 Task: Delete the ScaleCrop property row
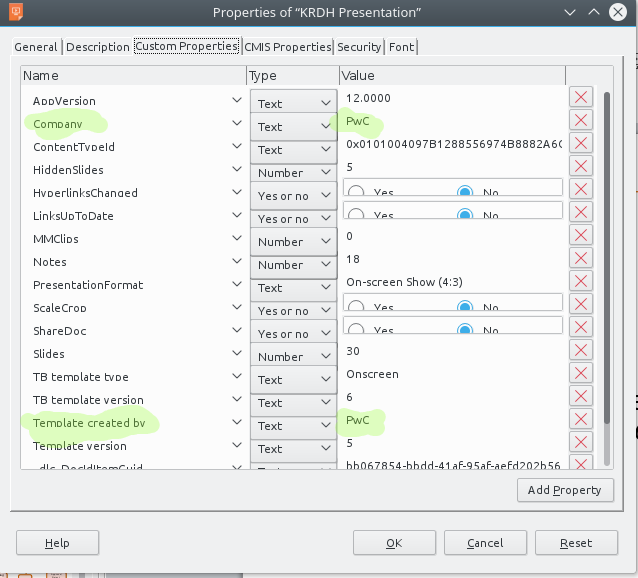pyautogui.click(x=581, y=304)
